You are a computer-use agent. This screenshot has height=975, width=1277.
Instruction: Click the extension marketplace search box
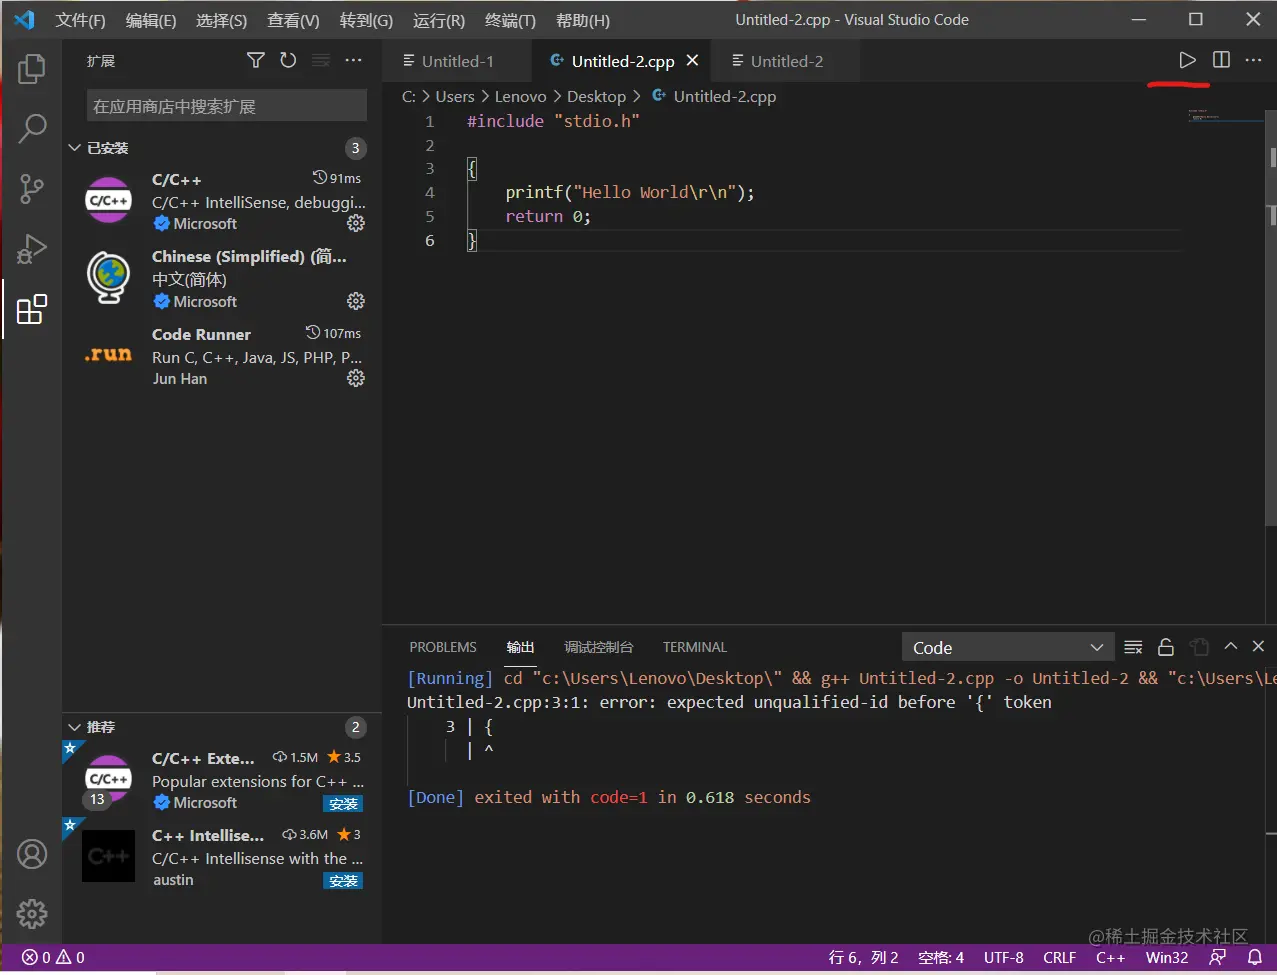click(226, 106)
